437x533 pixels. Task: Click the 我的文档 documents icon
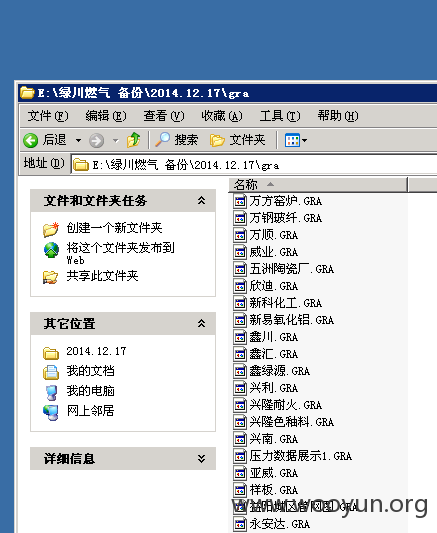51,372
